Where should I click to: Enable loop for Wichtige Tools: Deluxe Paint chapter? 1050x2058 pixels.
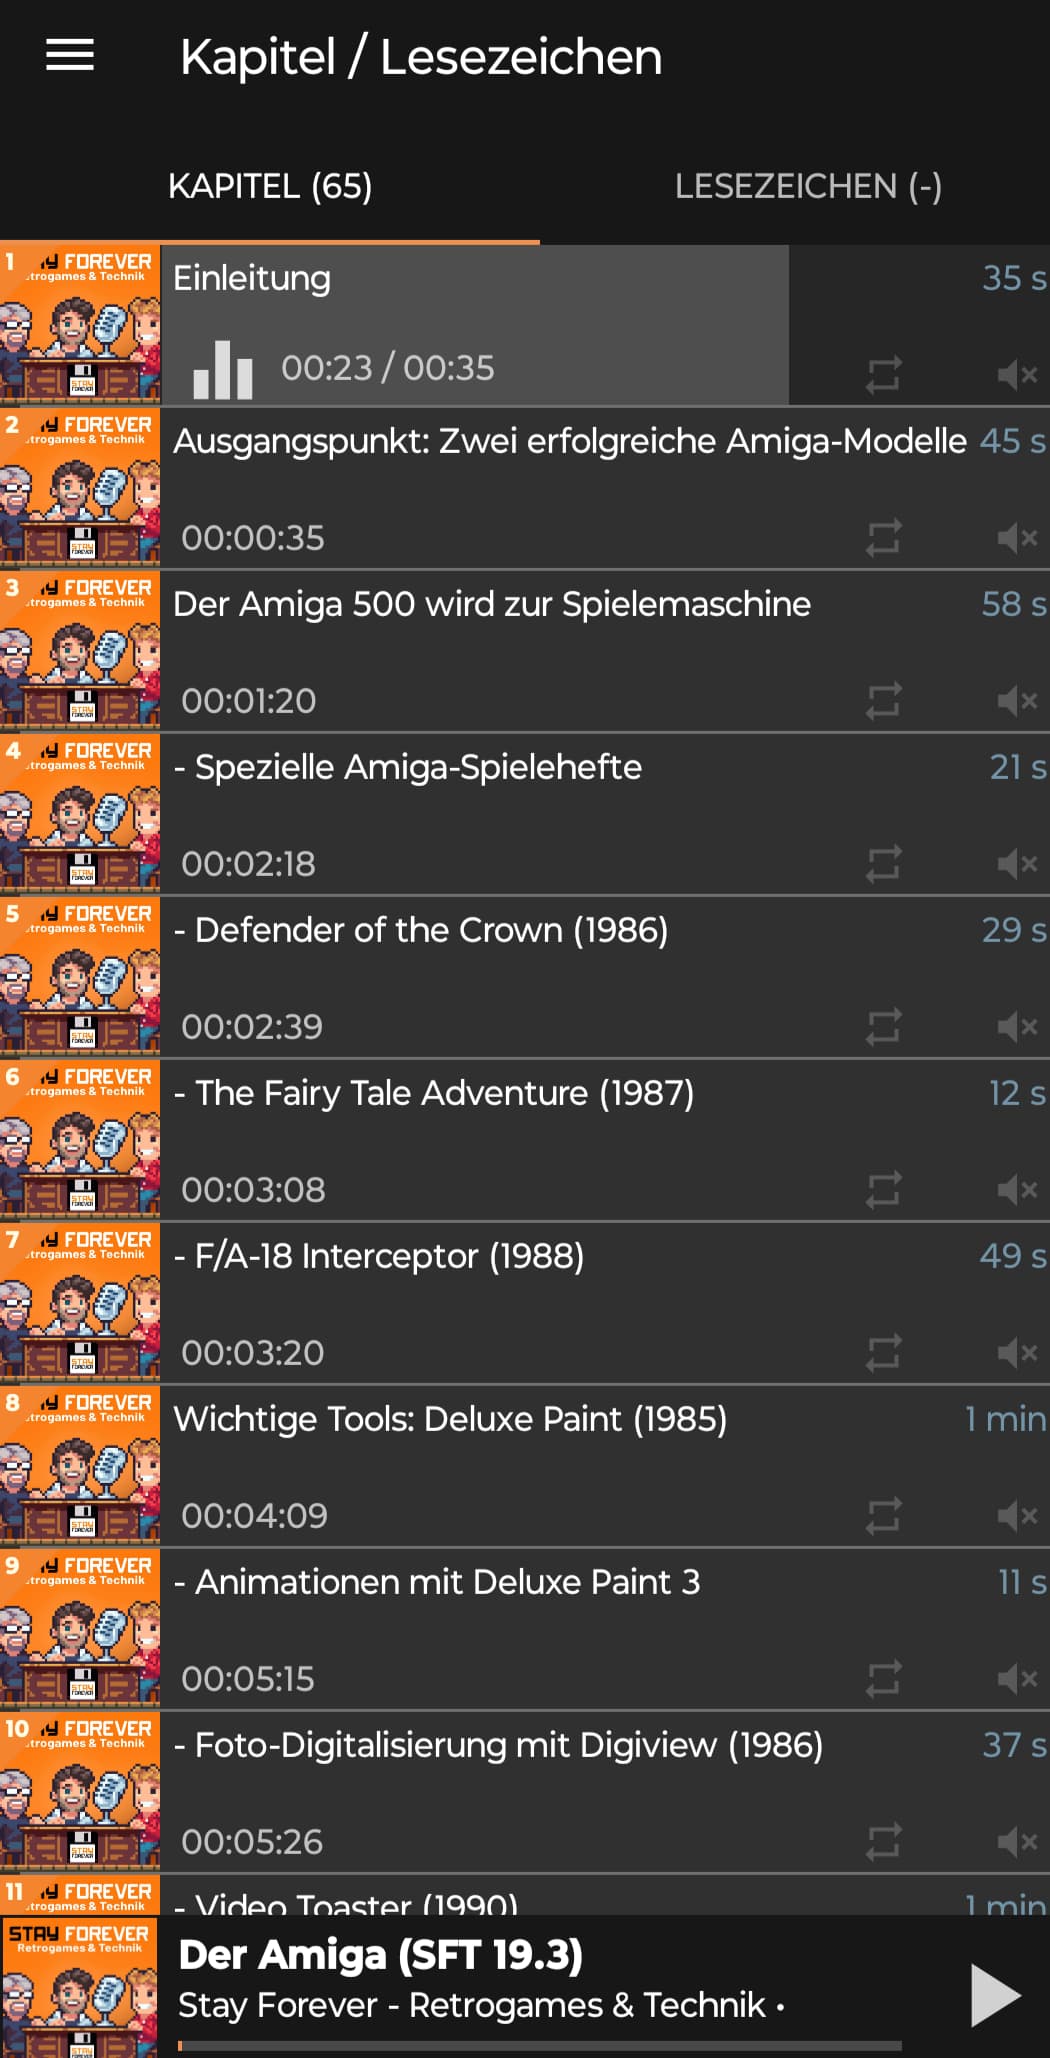tap(884, 1516)
